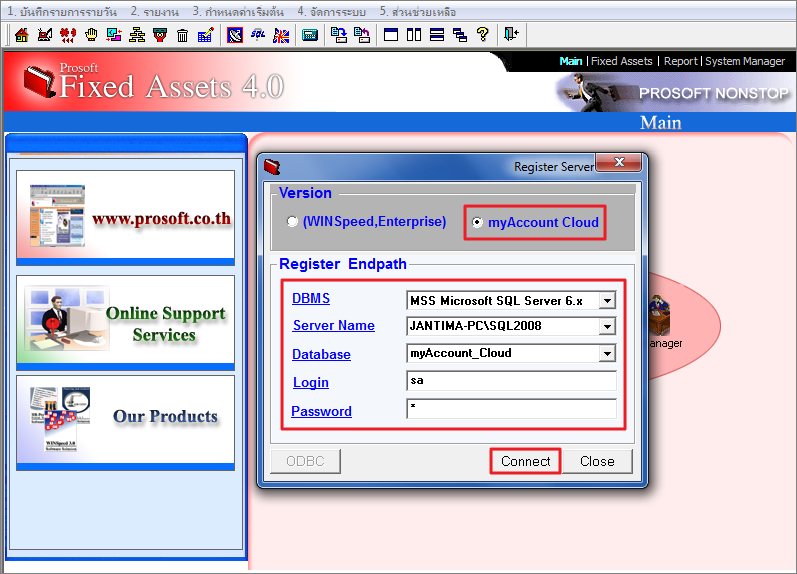
Task: Click the red excavator toolbar icon
Action: (45, 35)
